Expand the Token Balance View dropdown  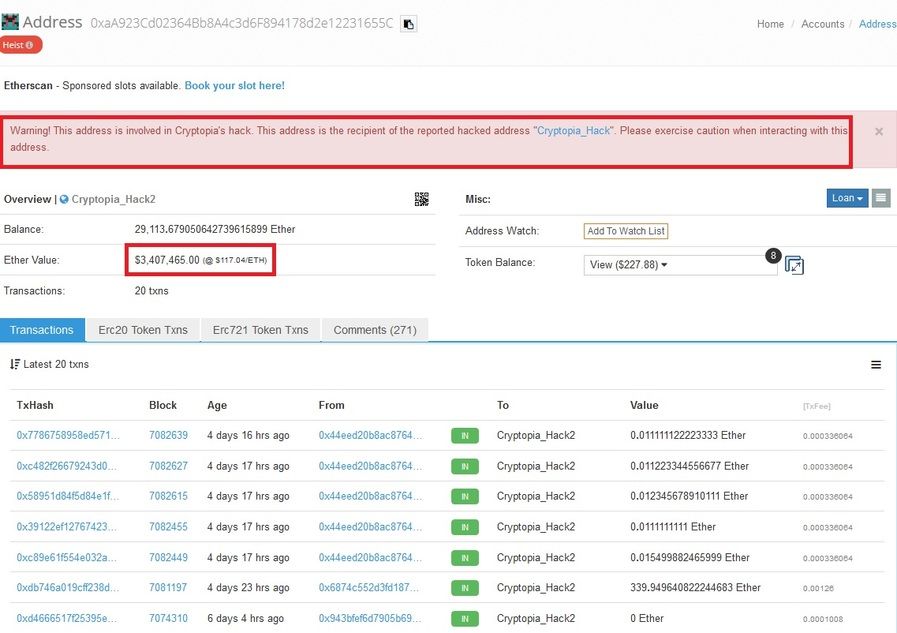(x=680, y=265)
